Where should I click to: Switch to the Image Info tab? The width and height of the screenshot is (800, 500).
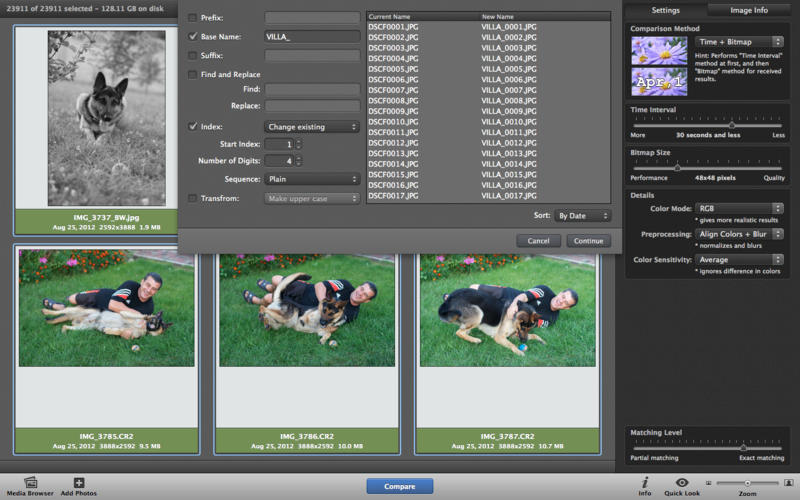[x=748, y=10]
